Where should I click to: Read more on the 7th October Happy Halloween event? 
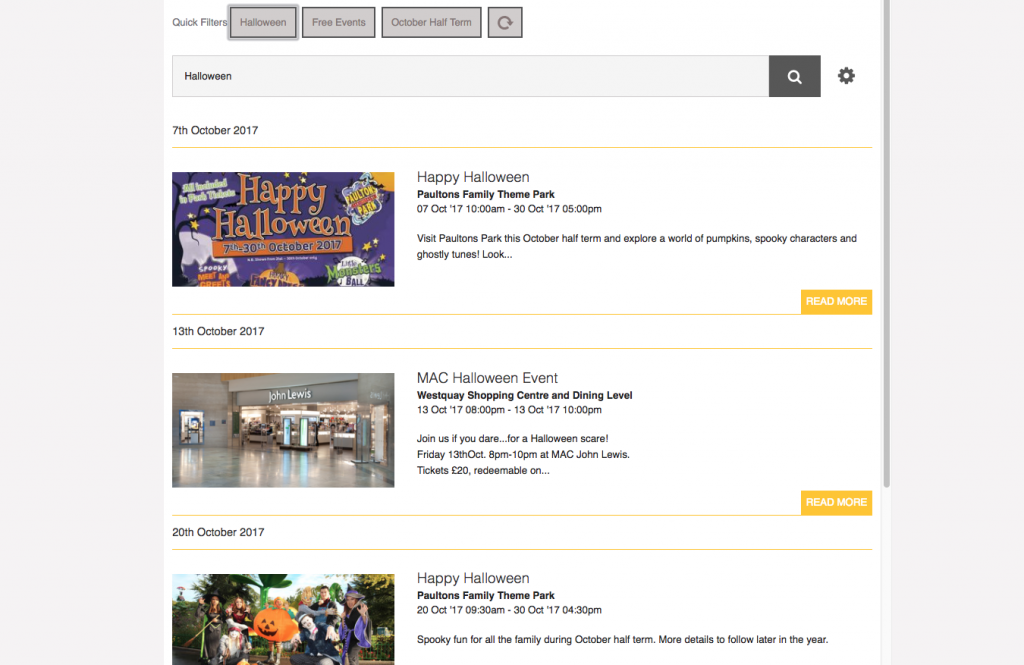pyautogui.click(x=836, y=302)
